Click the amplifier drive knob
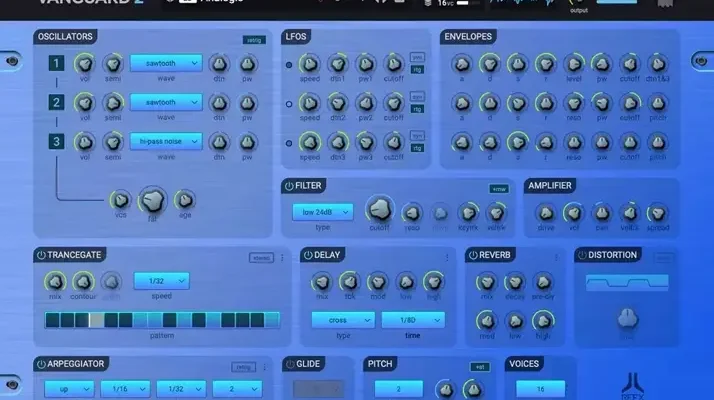Image resolution: width=714 pixels, height=400 pixels. 545,212
